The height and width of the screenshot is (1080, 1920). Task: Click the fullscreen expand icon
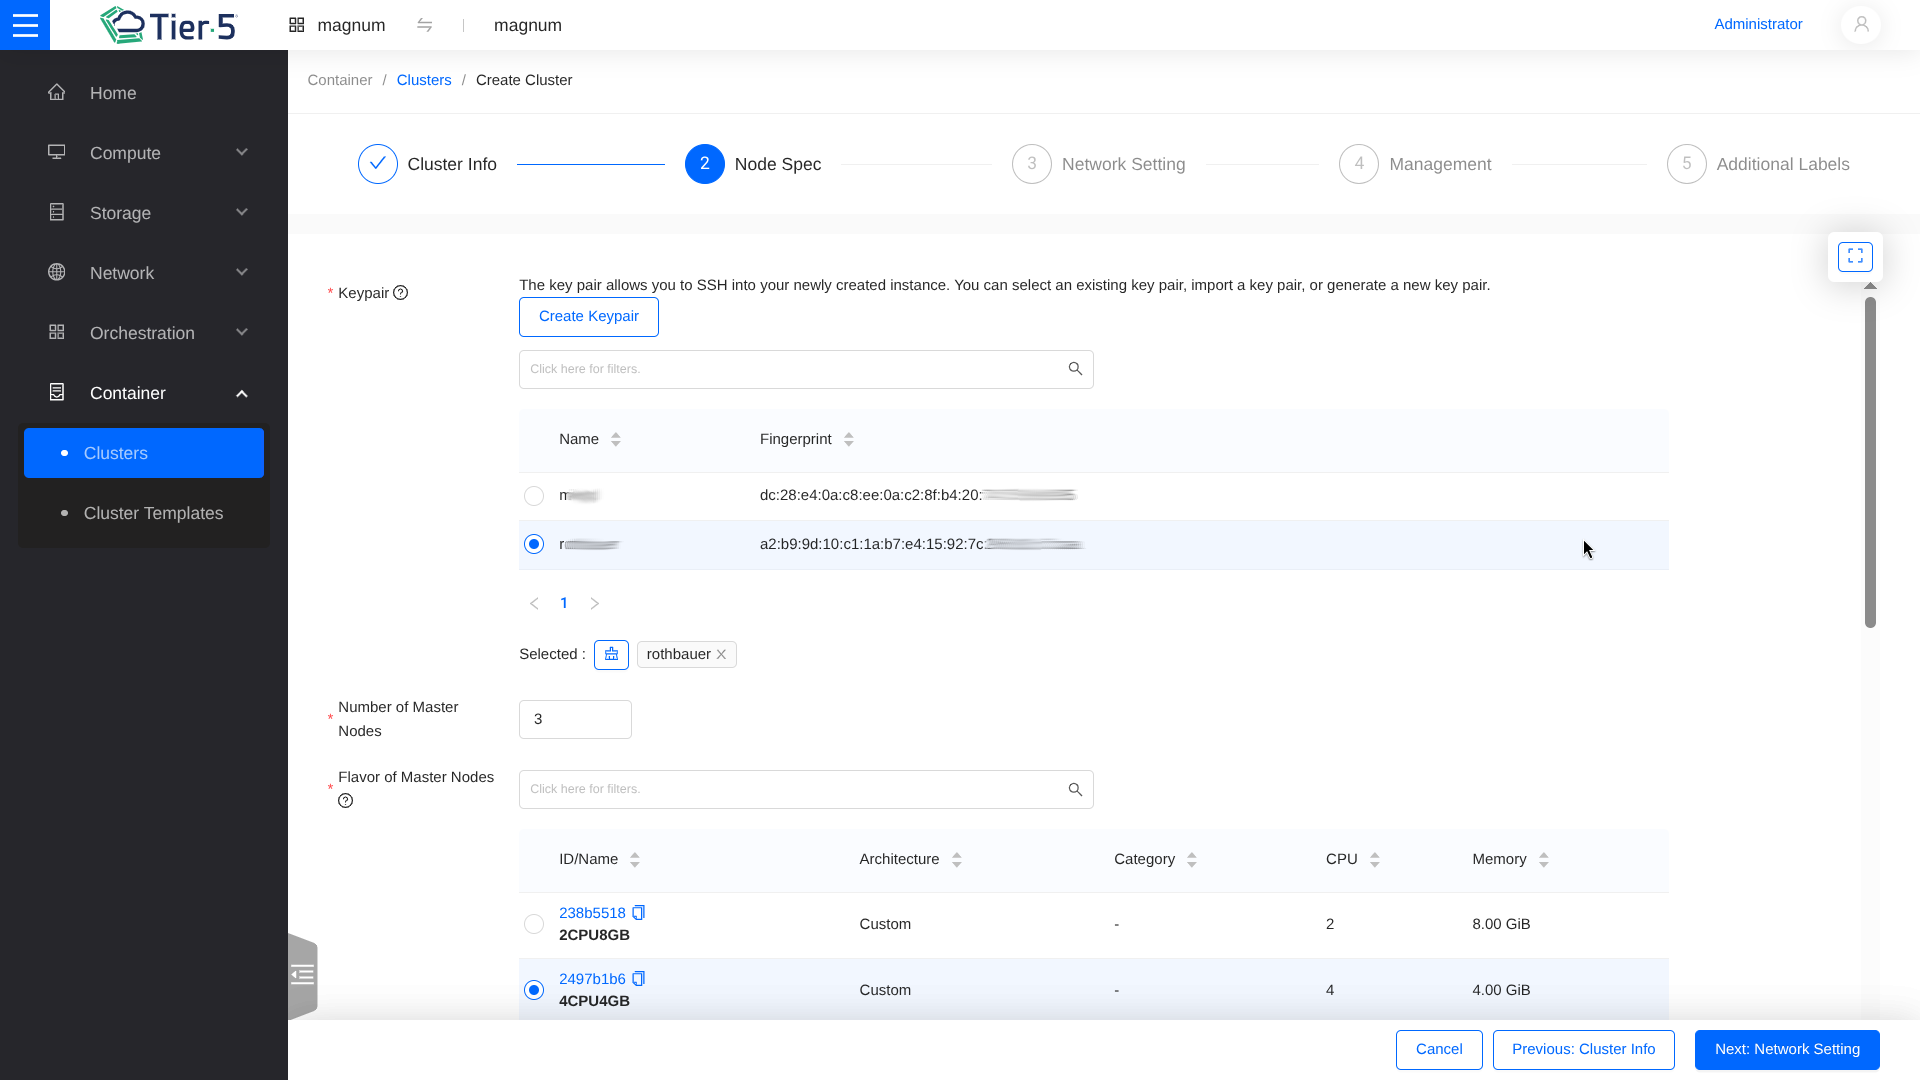[x=1855, y=257]
